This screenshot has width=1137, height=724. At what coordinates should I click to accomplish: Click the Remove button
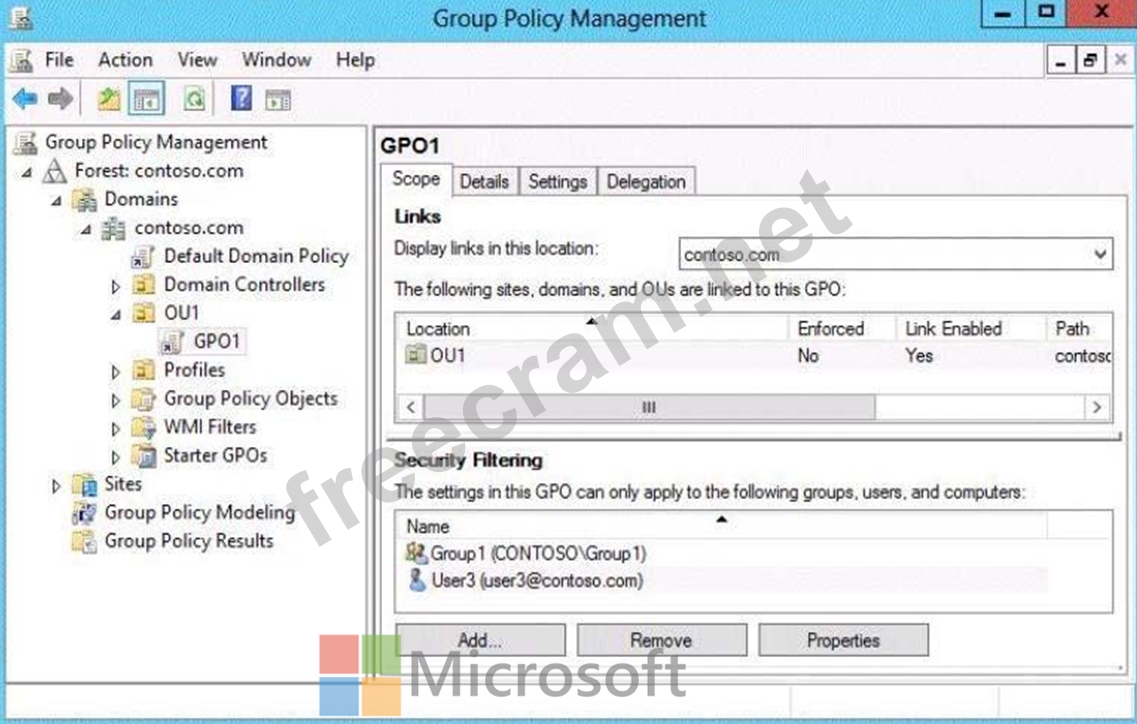coord(661,640)
